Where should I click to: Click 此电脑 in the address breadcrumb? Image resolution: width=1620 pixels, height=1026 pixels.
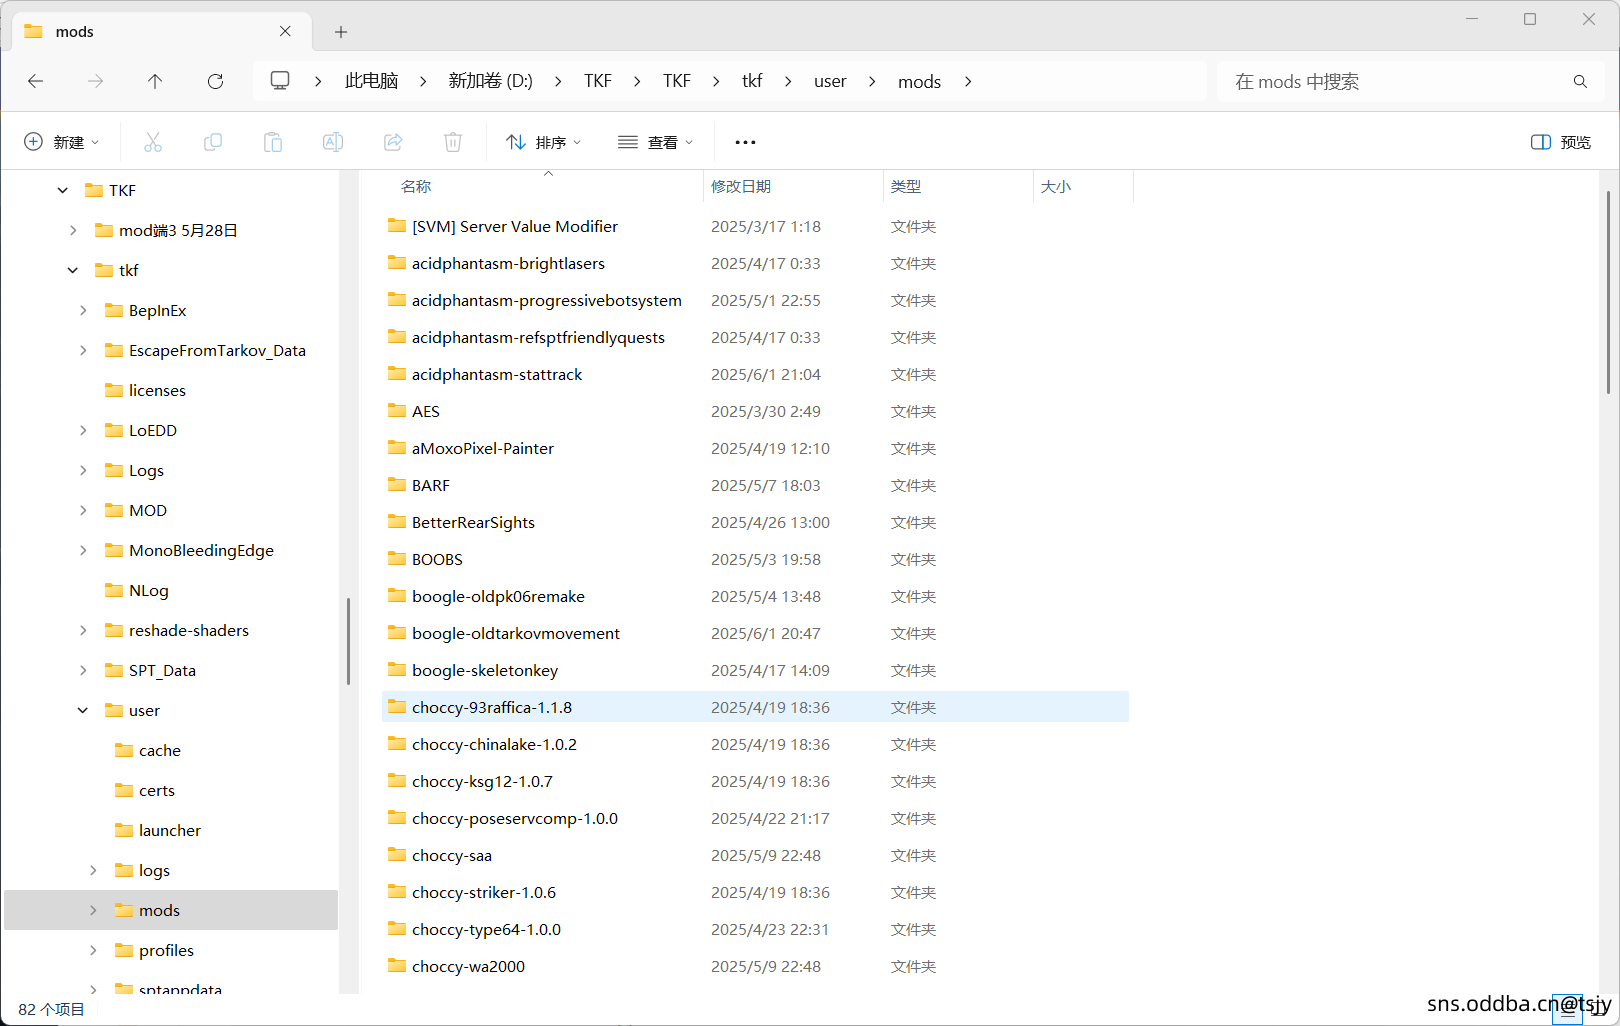click(372, 81)
